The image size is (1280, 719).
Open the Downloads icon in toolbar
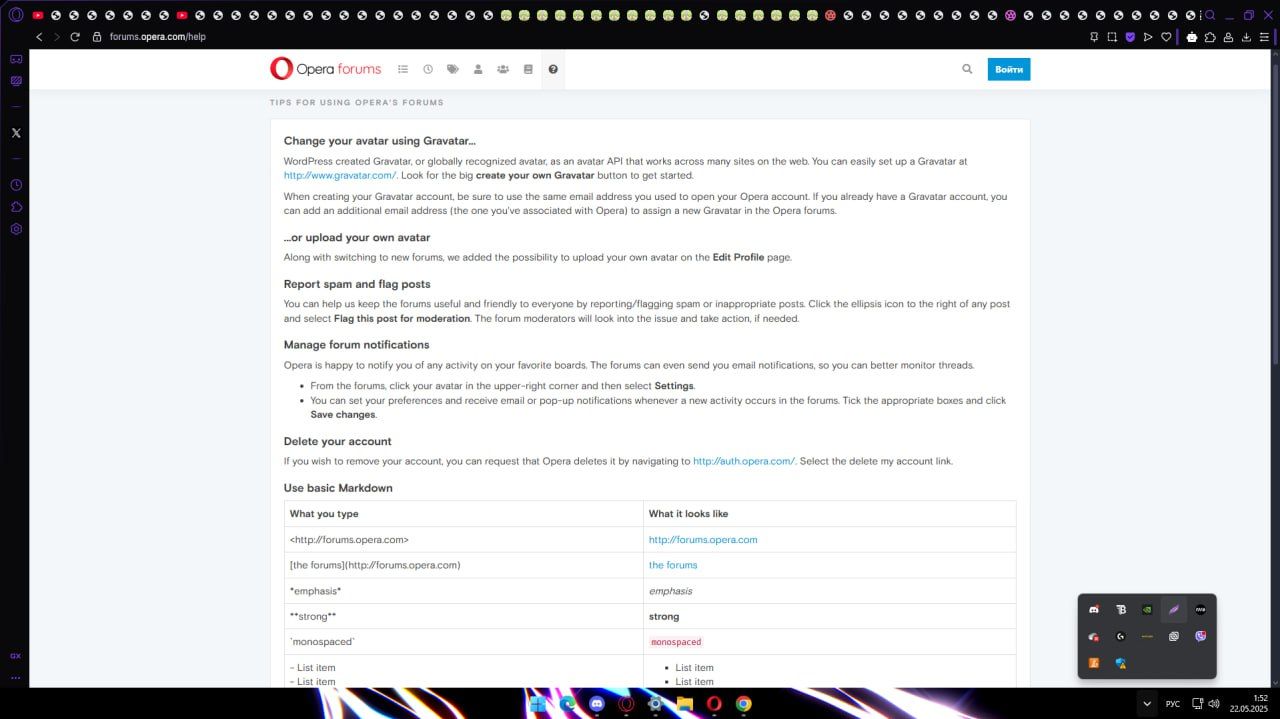(x=1247, y=37)
